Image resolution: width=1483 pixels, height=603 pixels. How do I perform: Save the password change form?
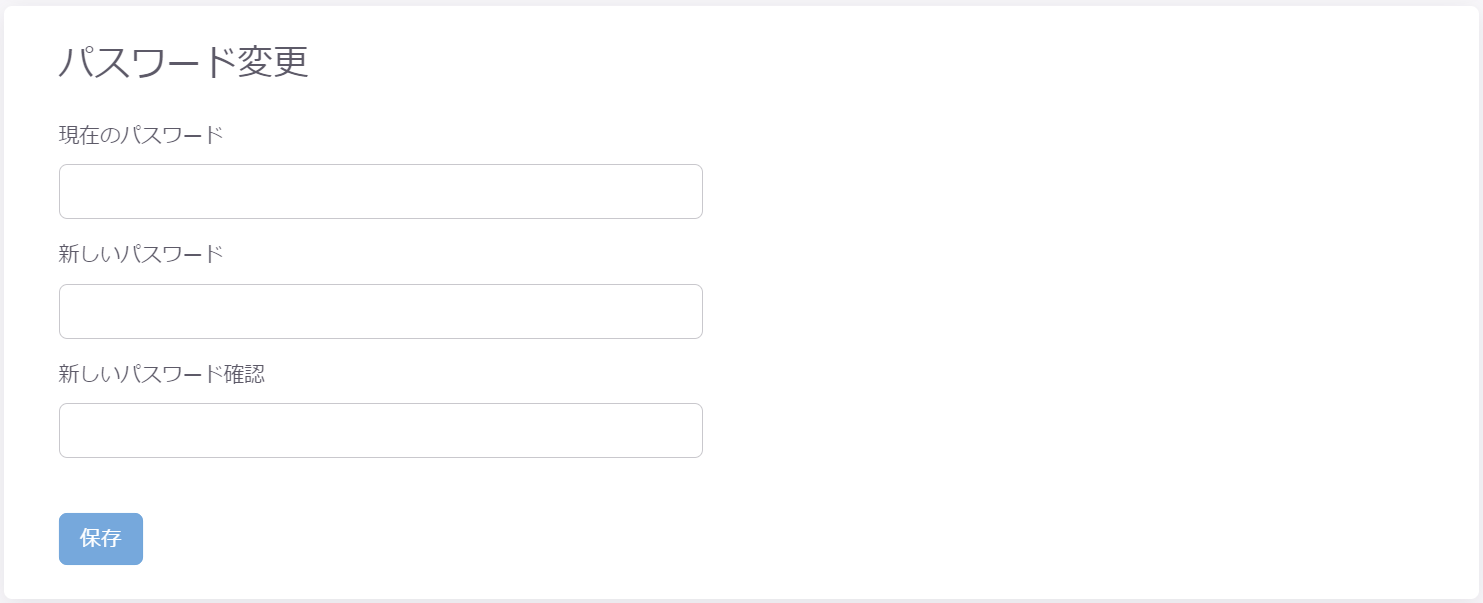[101, 539]
